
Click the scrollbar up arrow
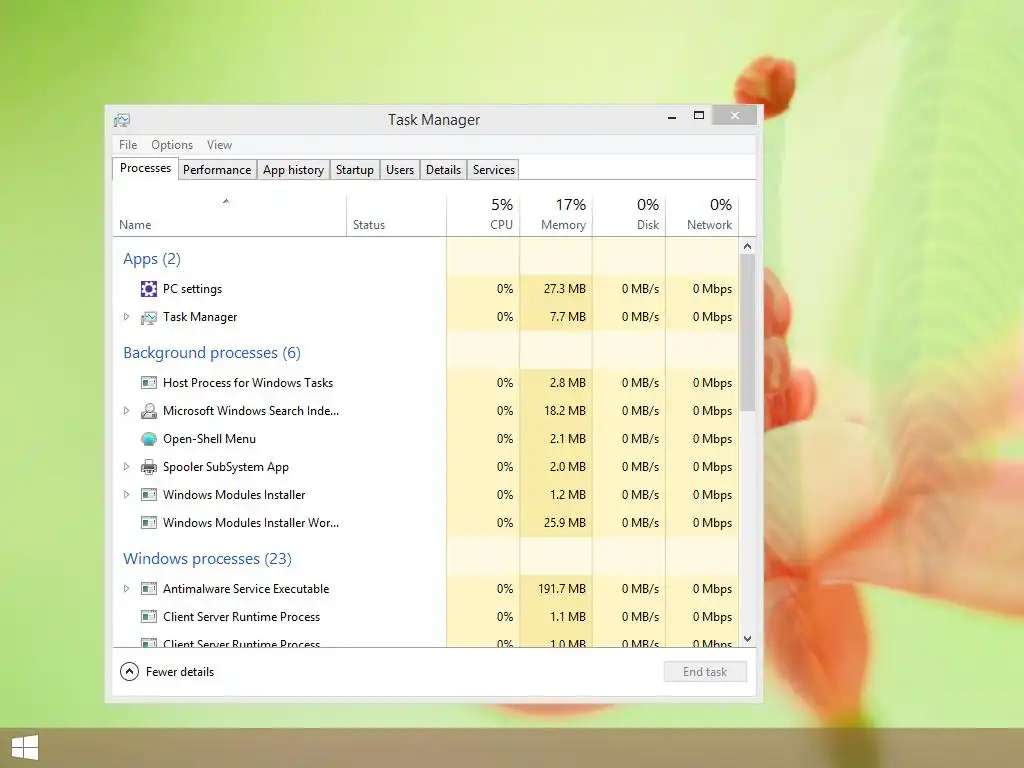pos(748,246)
